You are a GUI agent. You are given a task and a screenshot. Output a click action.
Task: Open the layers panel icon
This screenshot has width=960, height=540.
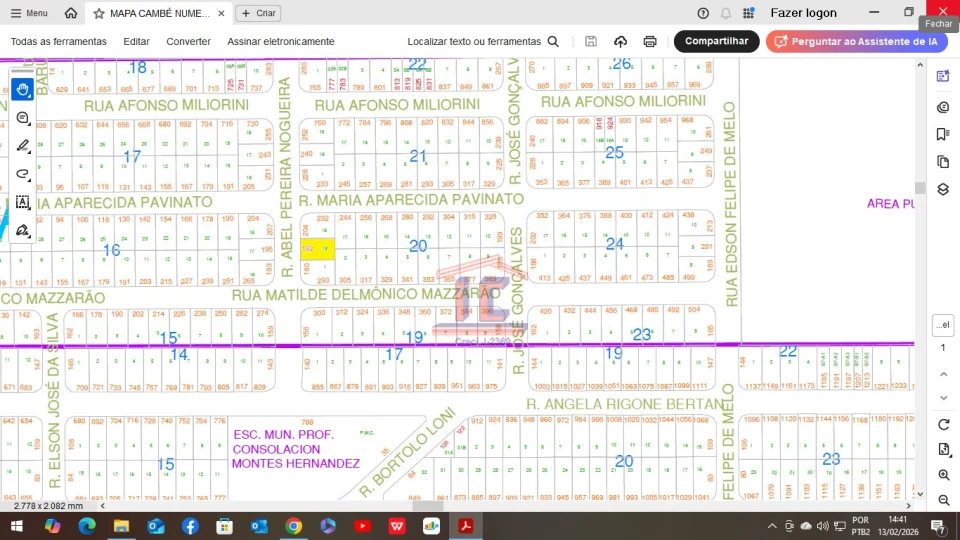[x=943, y=189]
